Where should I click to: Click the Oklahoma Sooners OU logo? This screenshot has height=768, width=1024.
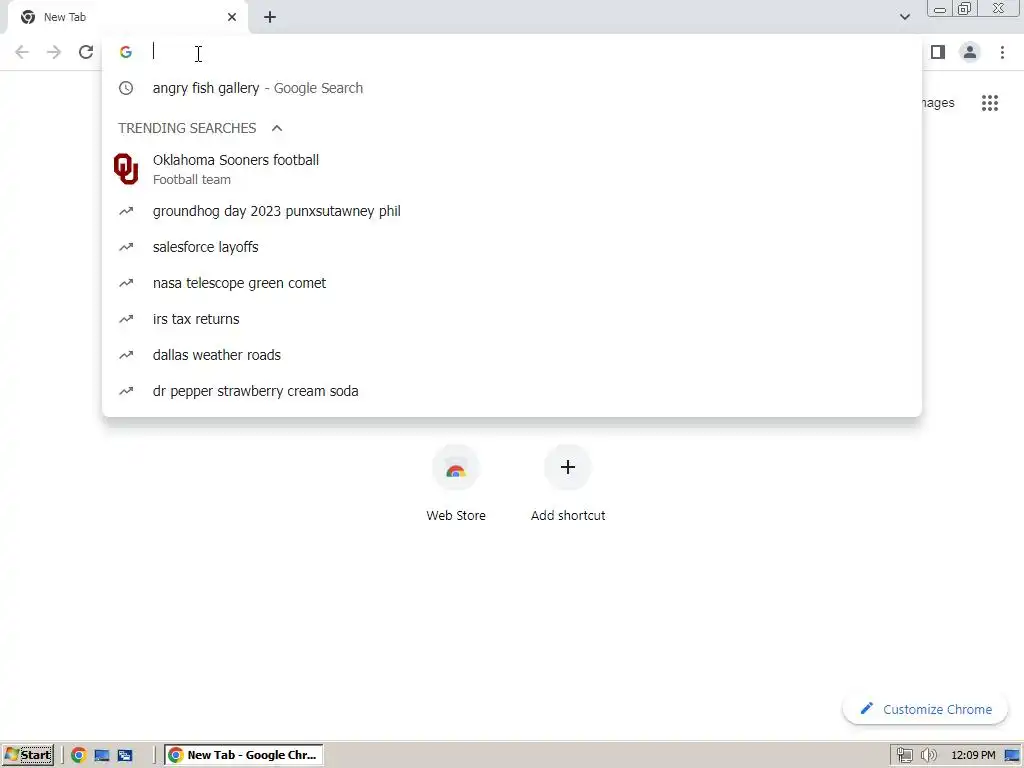[x=126, y=169]
